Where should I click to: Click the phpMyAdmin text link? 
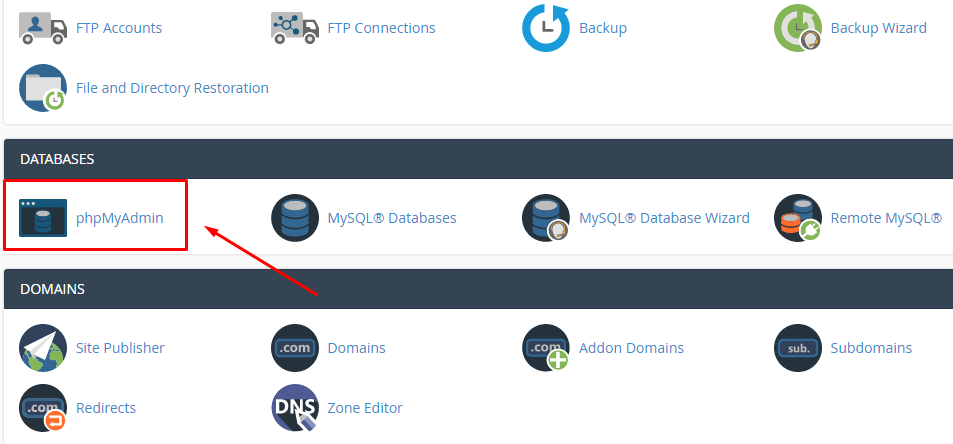coord(120,217)
